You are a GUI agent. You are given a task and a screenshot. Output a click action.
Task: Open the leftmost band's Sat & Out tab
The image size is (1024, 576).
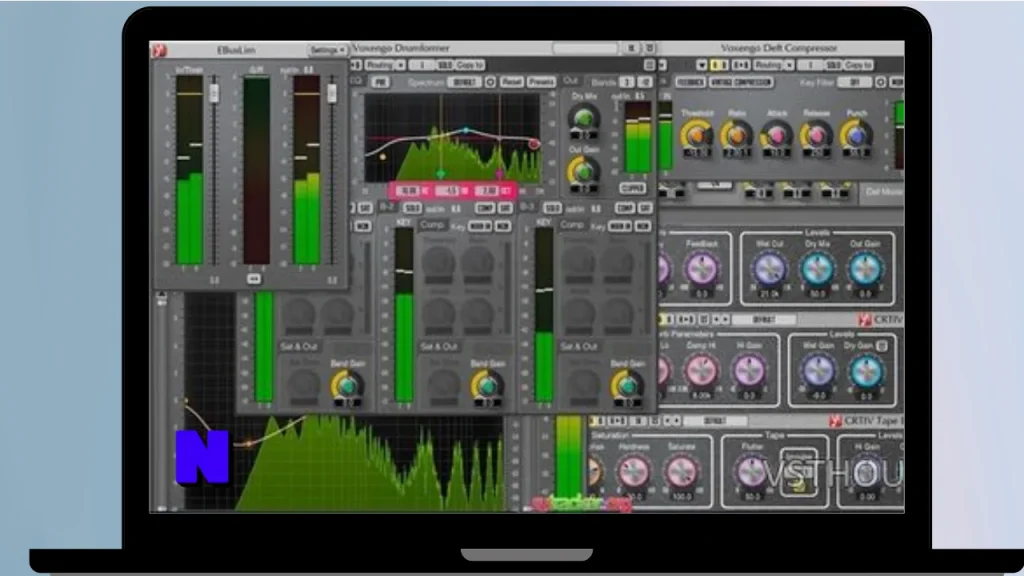pos(298,346)
